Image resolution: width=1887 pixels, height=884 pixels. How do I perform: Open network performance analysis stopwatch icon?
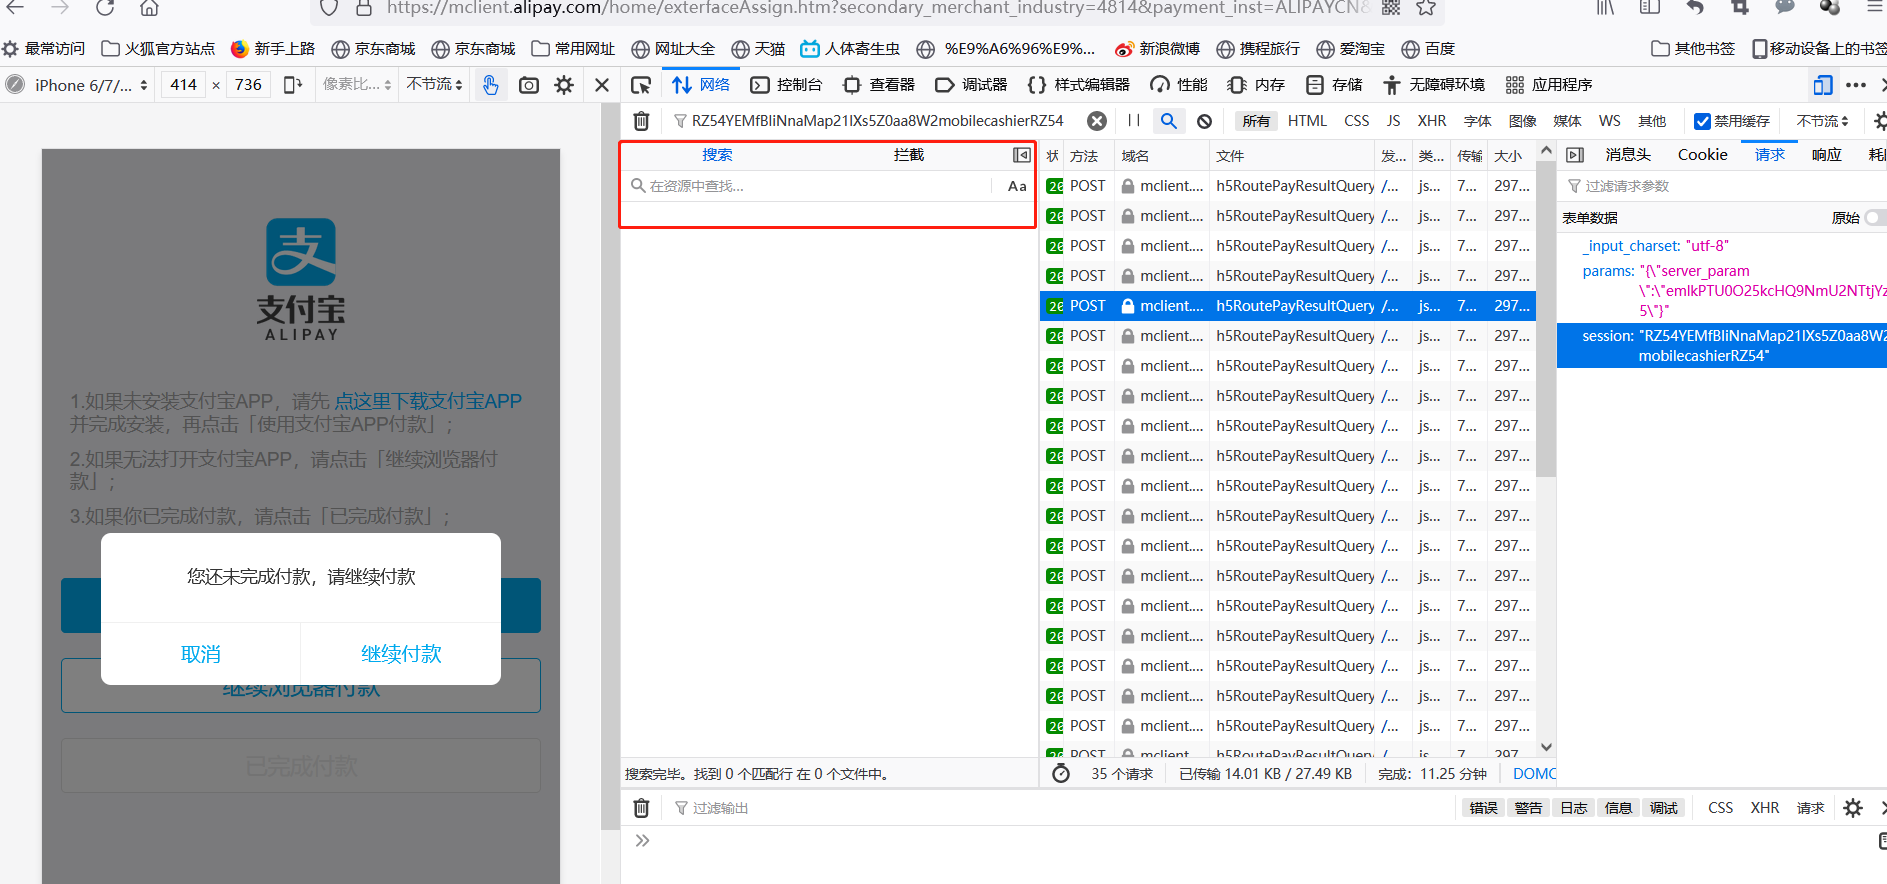tap(1061, 774)
